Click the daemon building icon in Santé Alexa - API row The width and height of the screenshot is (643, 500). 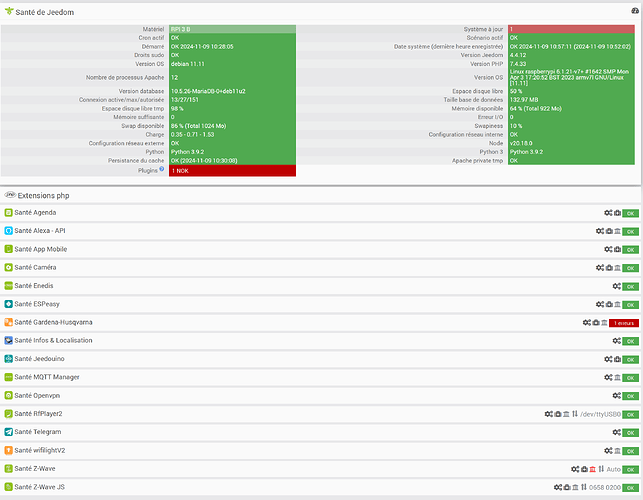point(617,231)
